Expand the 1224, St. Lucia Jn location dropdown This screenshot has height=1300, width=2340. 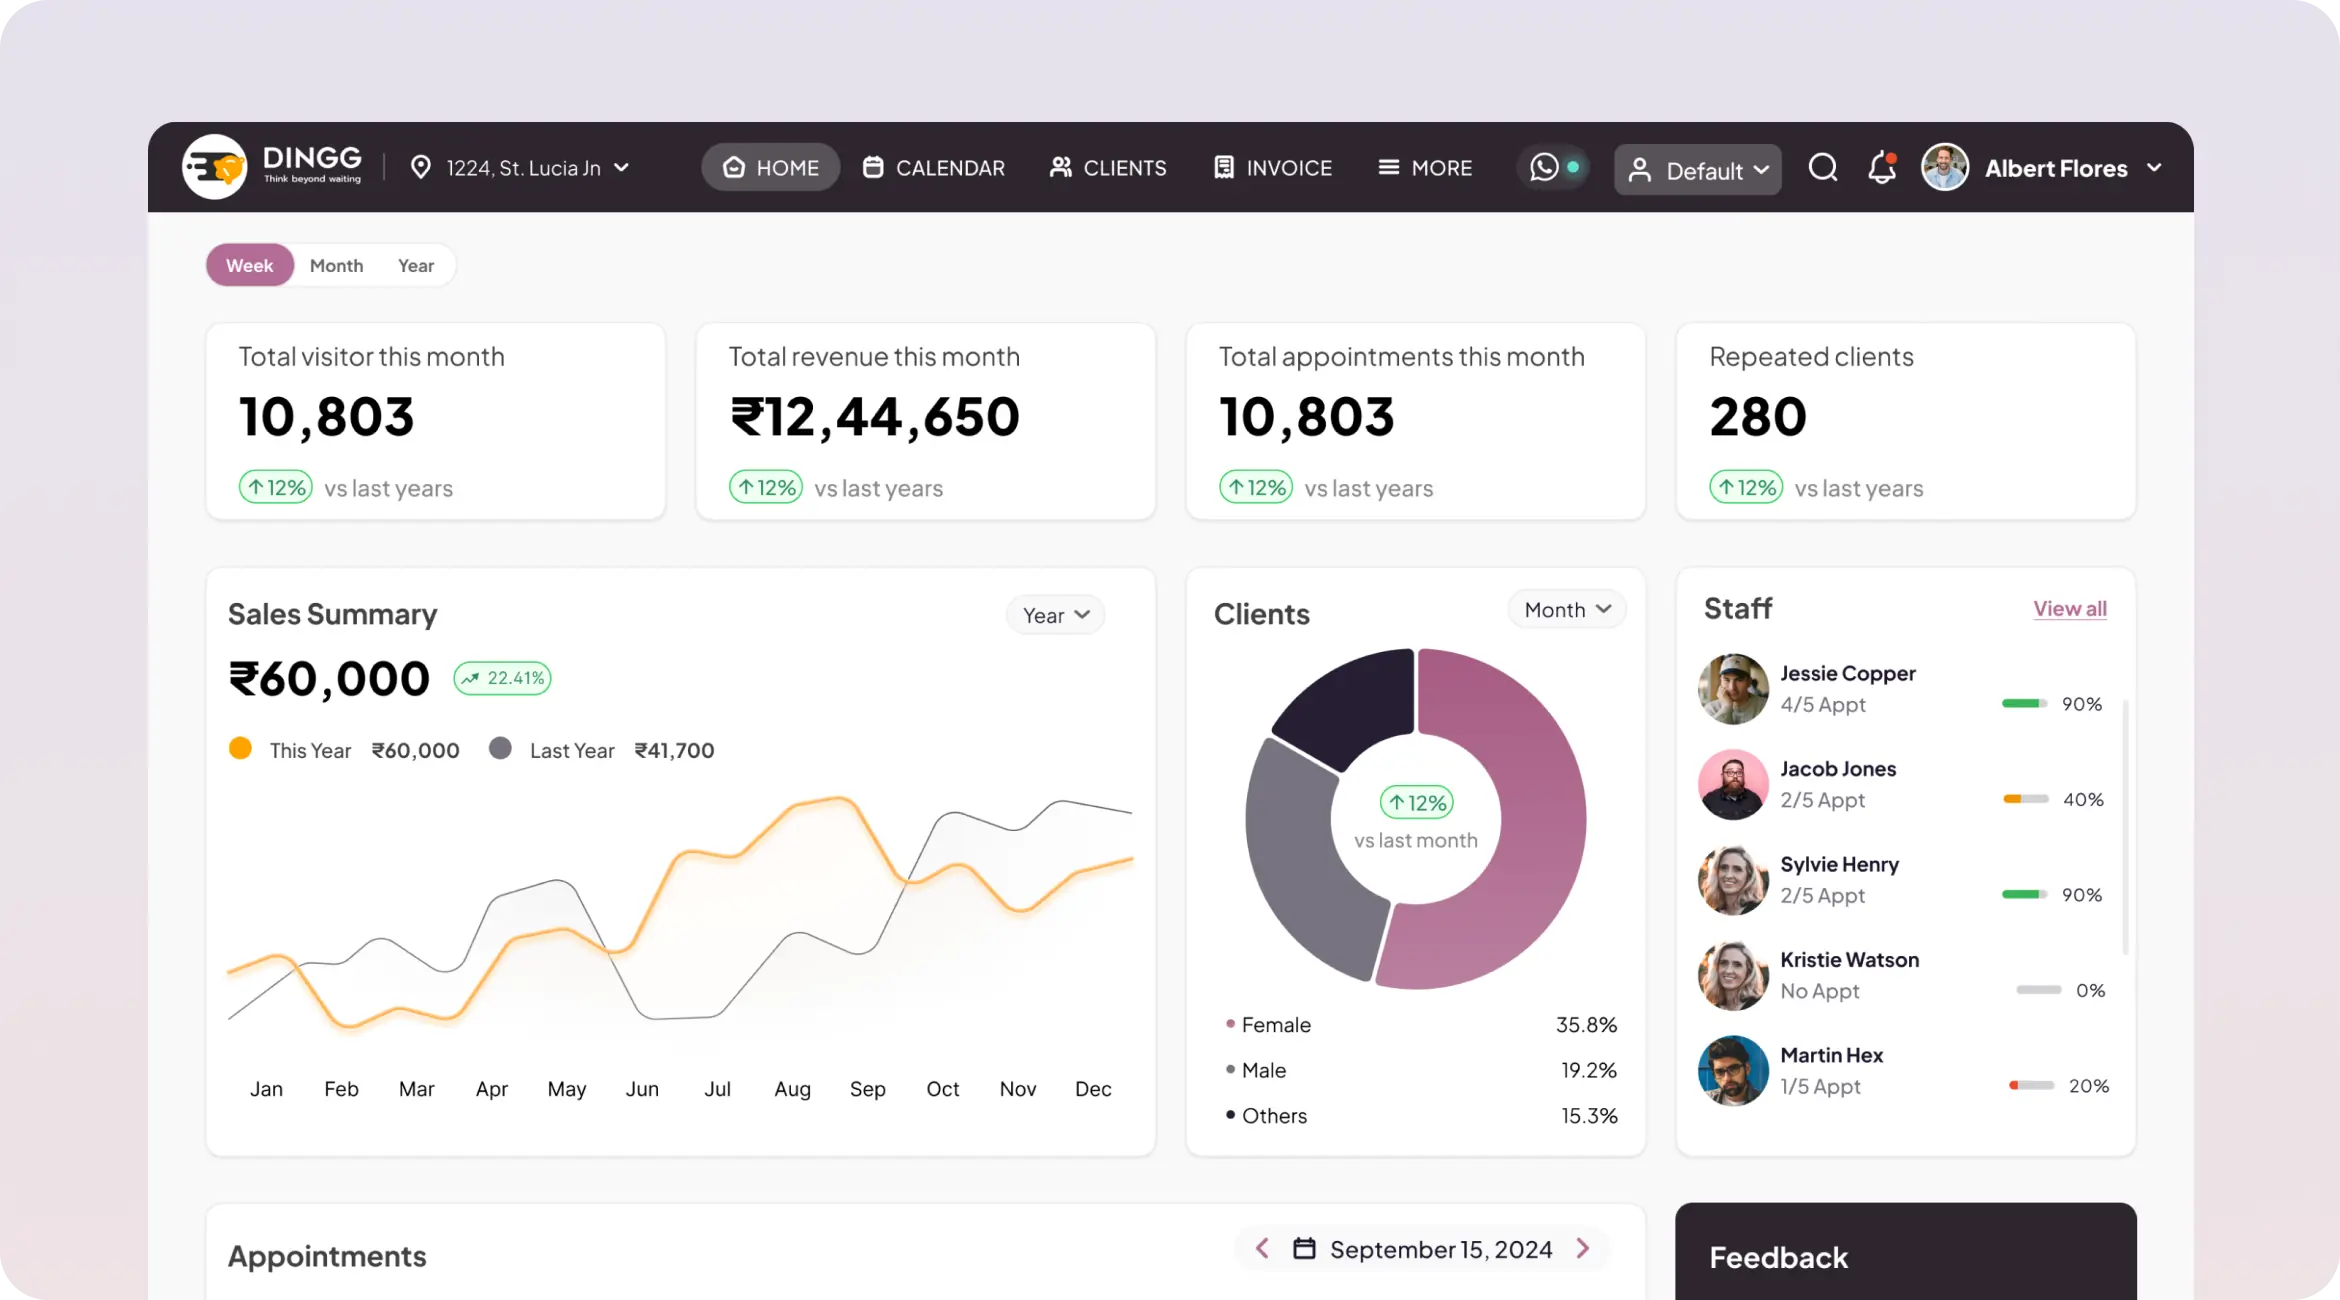click(521, 167)
